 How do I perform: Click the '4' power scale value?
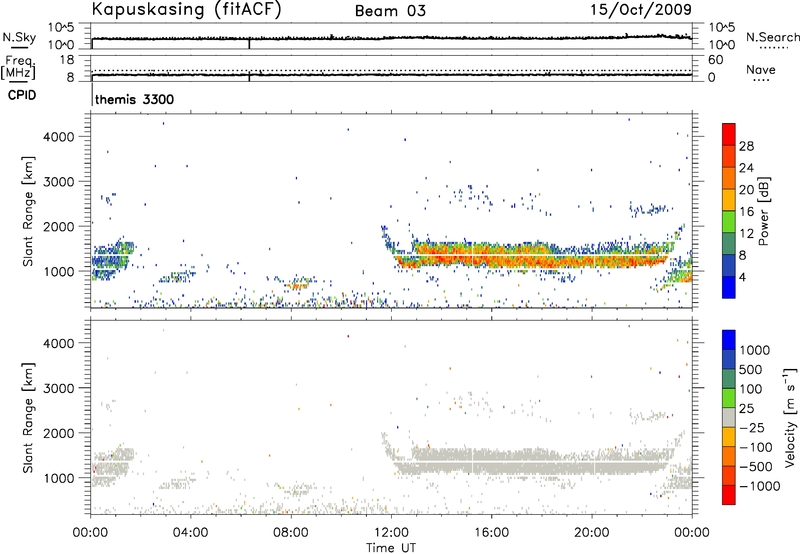(x=743, y=278)
